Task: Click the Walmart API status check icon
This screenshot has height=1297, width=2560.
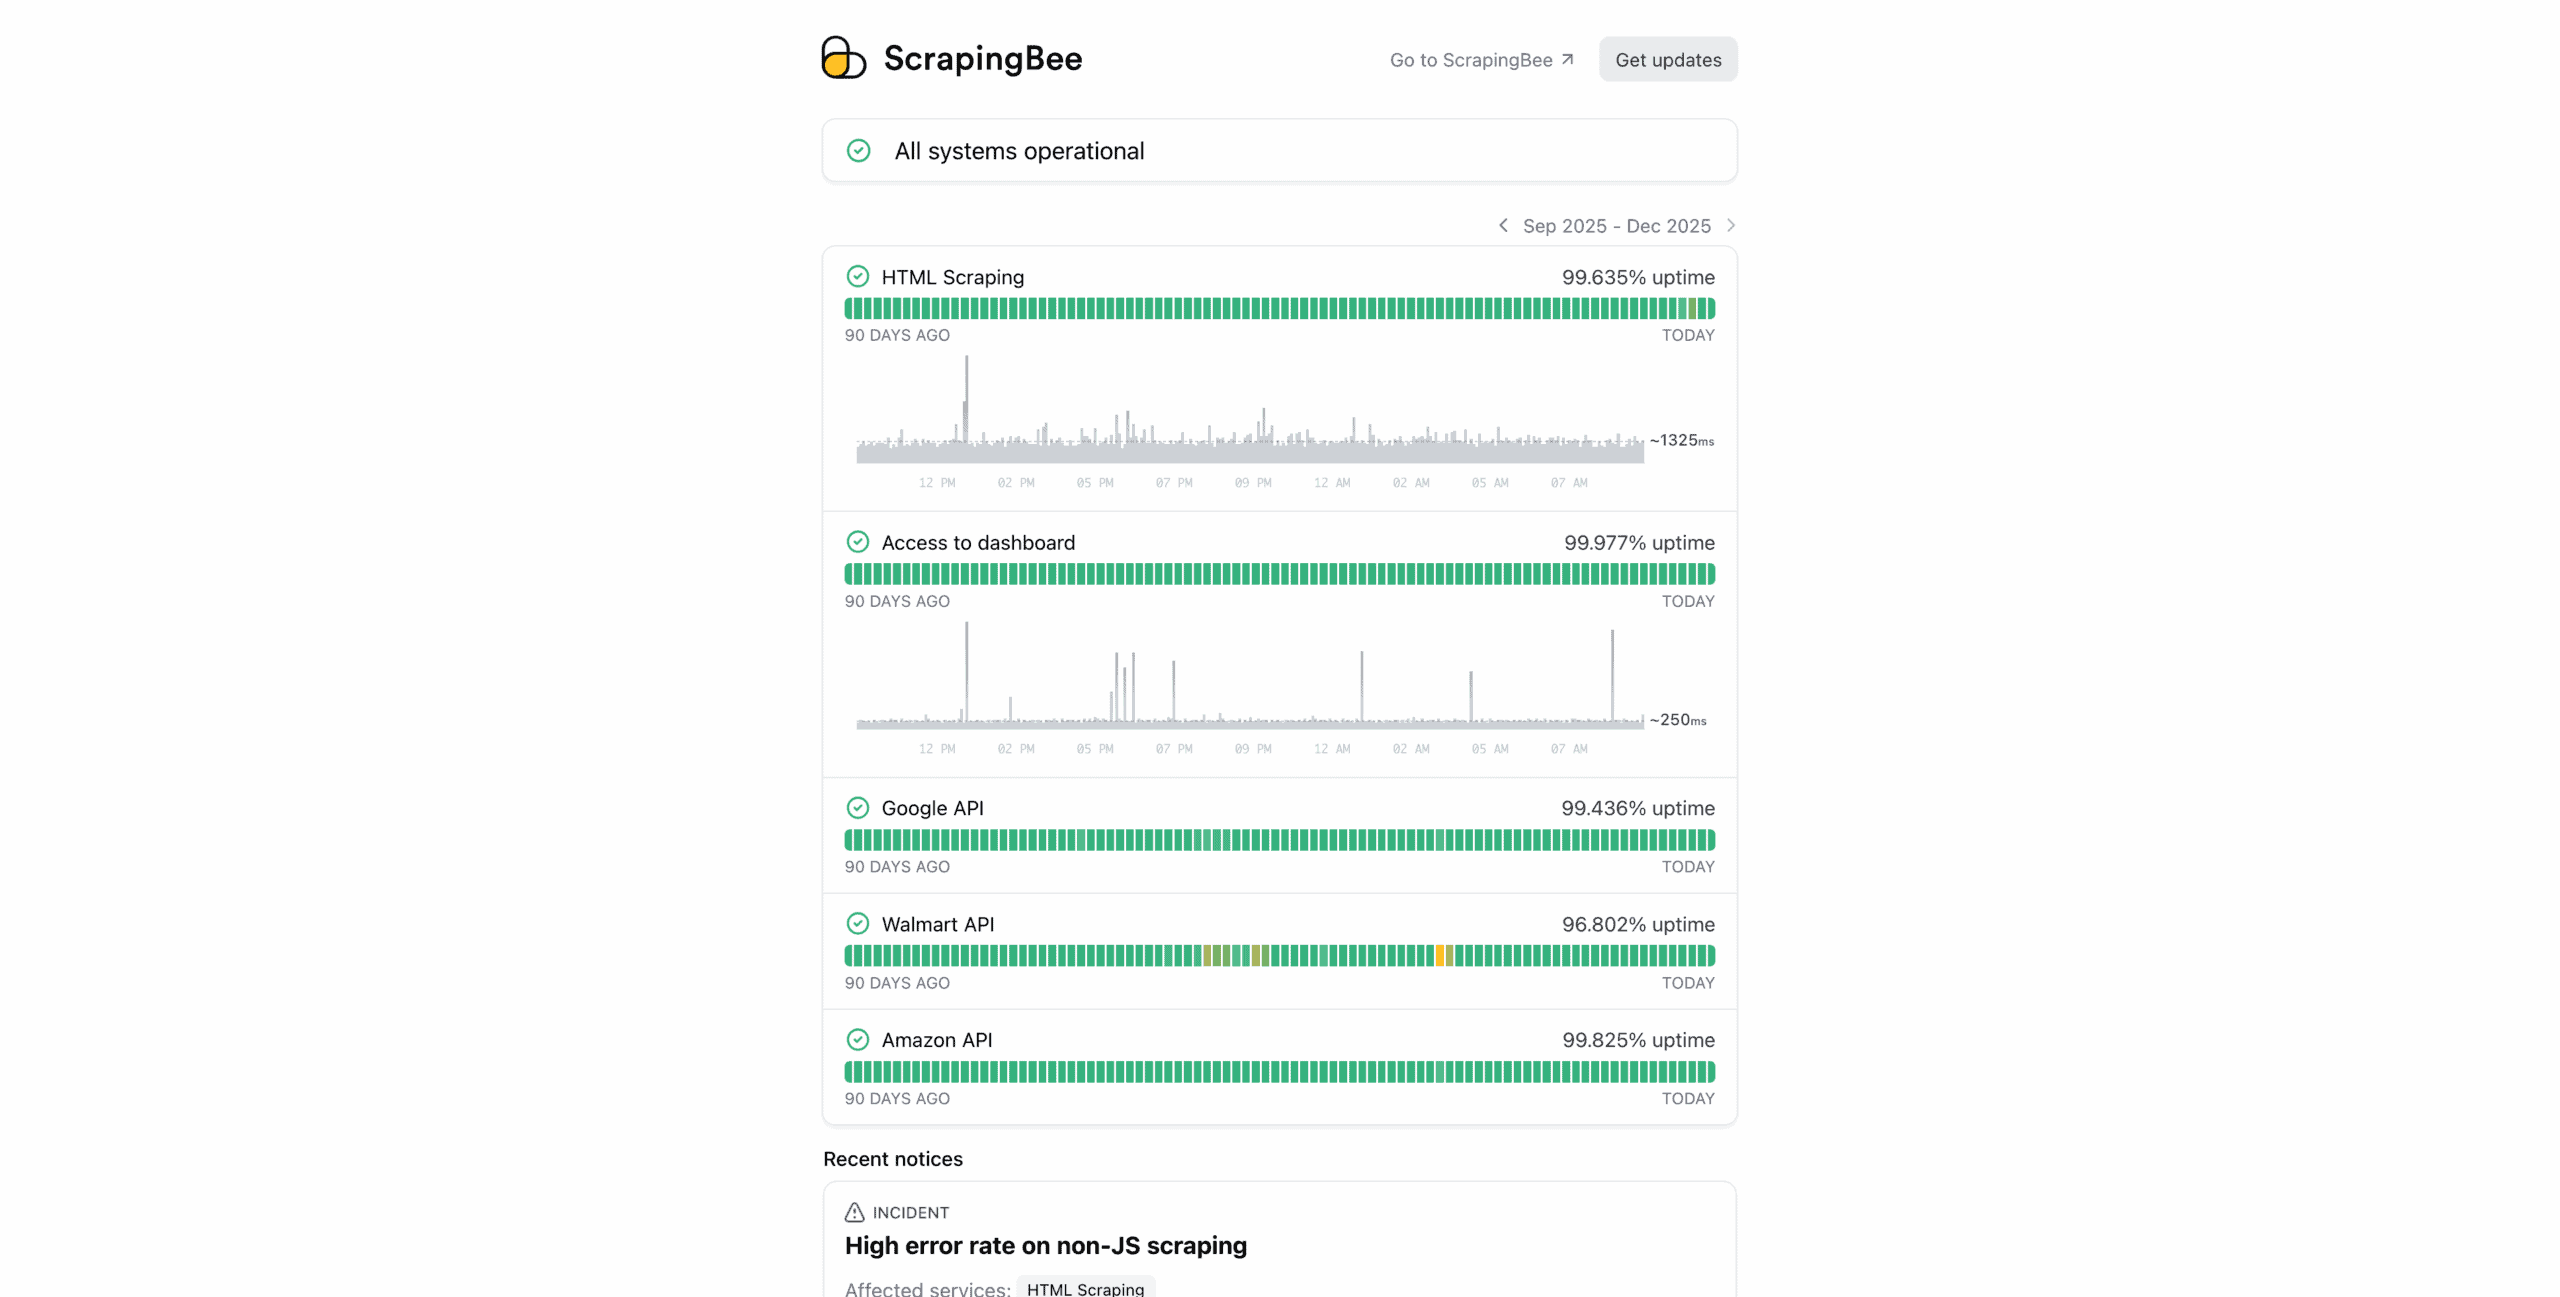Action: 858,924
